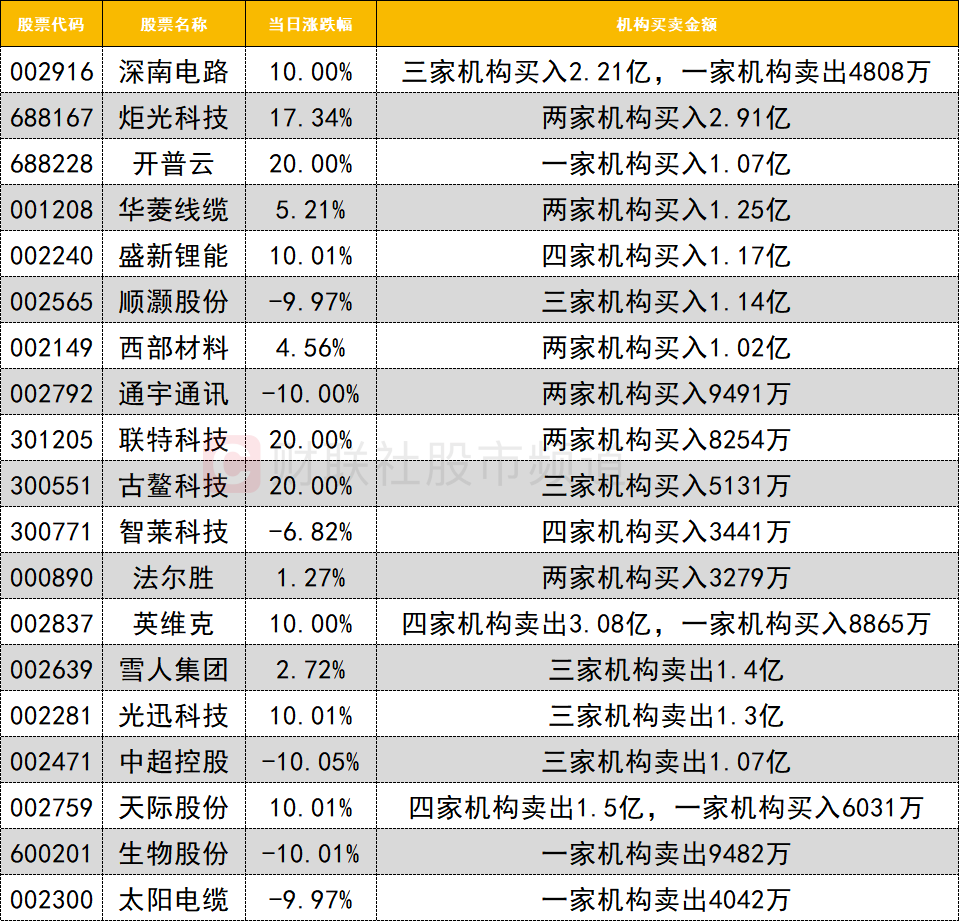Select 英维克's institutional trade amount cell

click(x=666, y=624)
